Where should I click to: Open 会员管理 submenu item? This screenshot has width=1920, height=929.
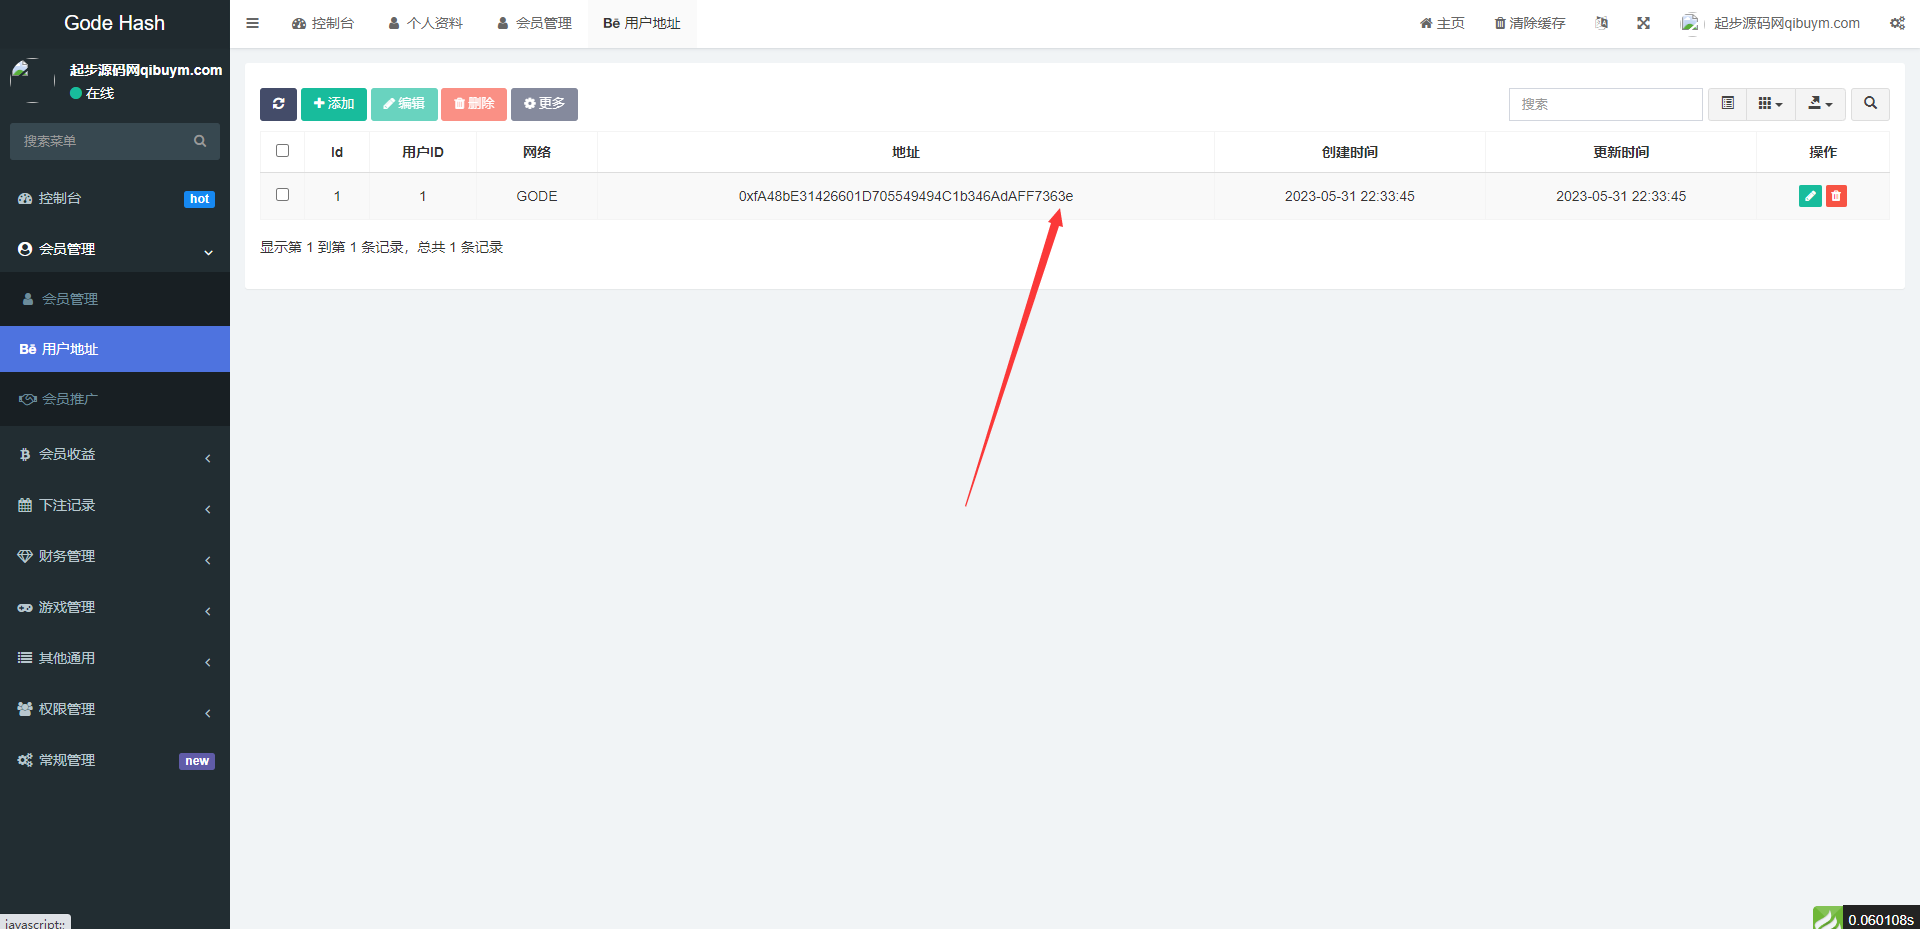tap(115, 299)
